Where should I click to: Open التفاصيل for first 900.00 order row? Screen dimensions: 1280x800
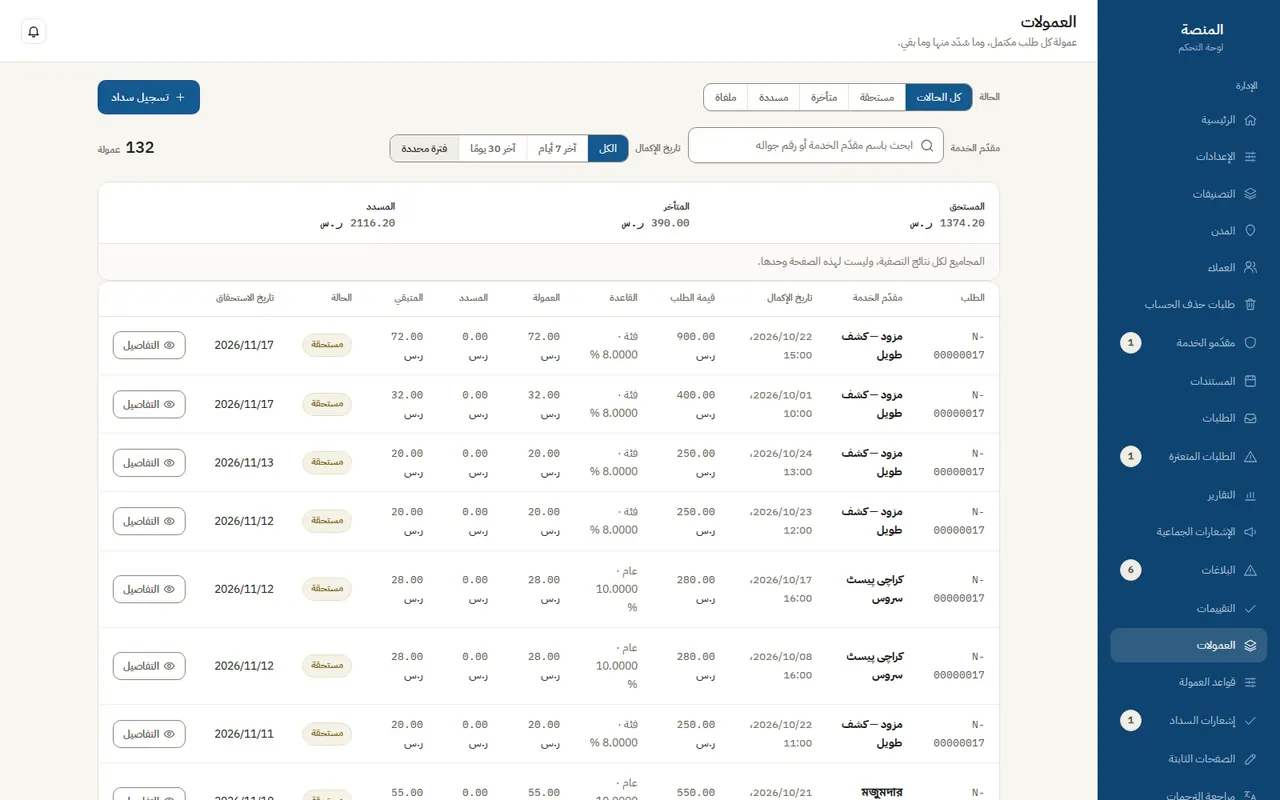click(x=149, y=345)
